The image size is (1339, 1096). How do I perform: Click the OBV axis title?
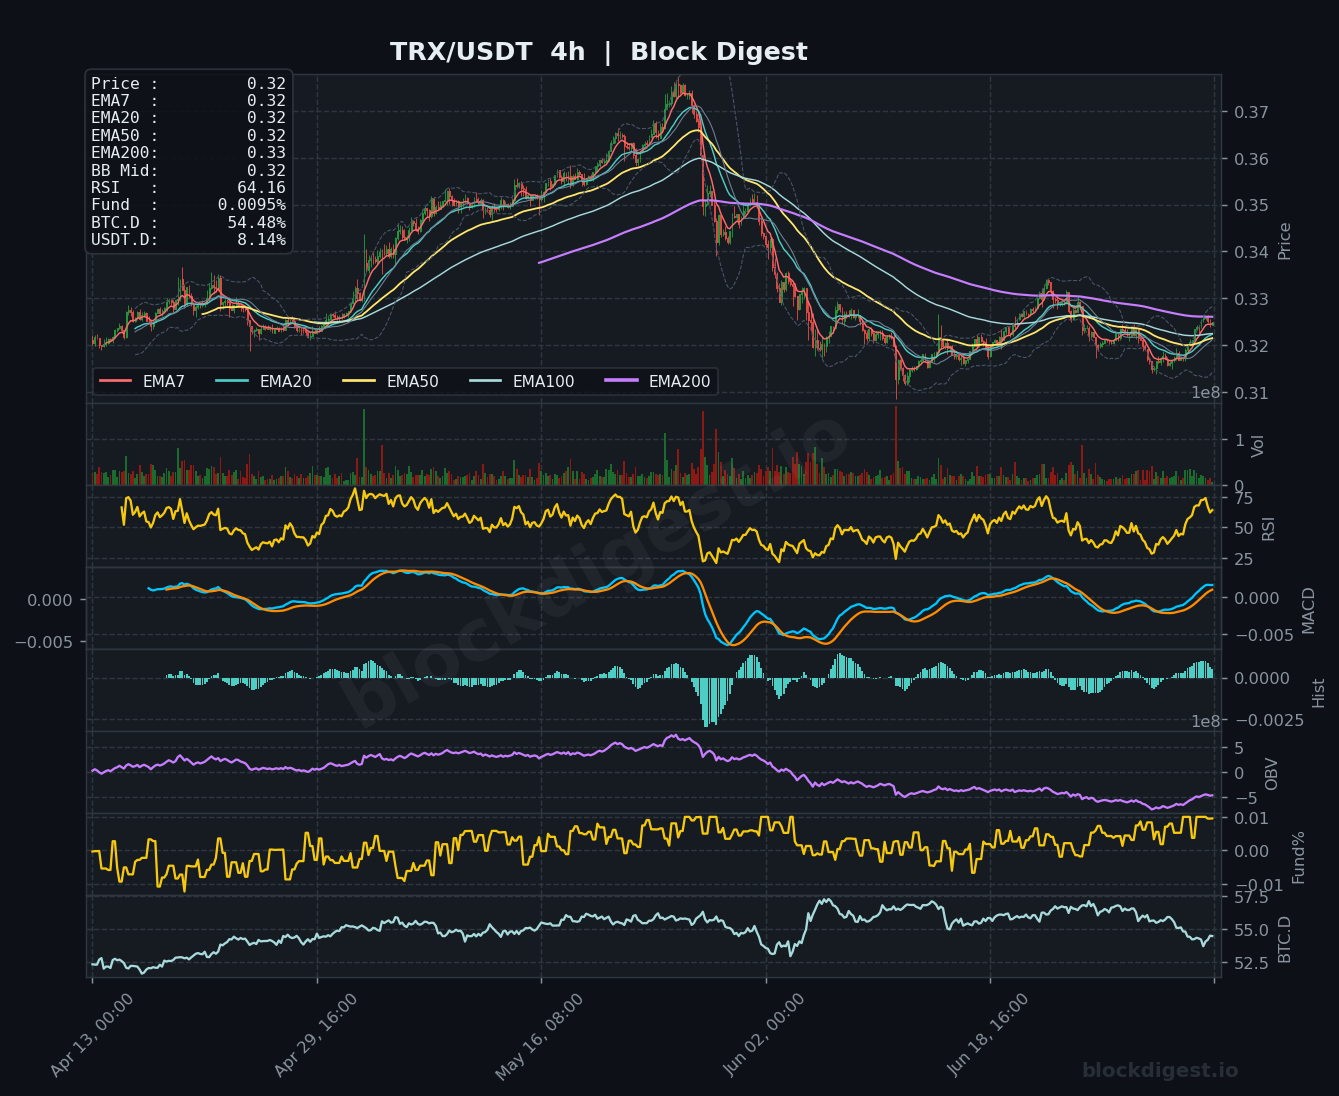coord(1272,774)
